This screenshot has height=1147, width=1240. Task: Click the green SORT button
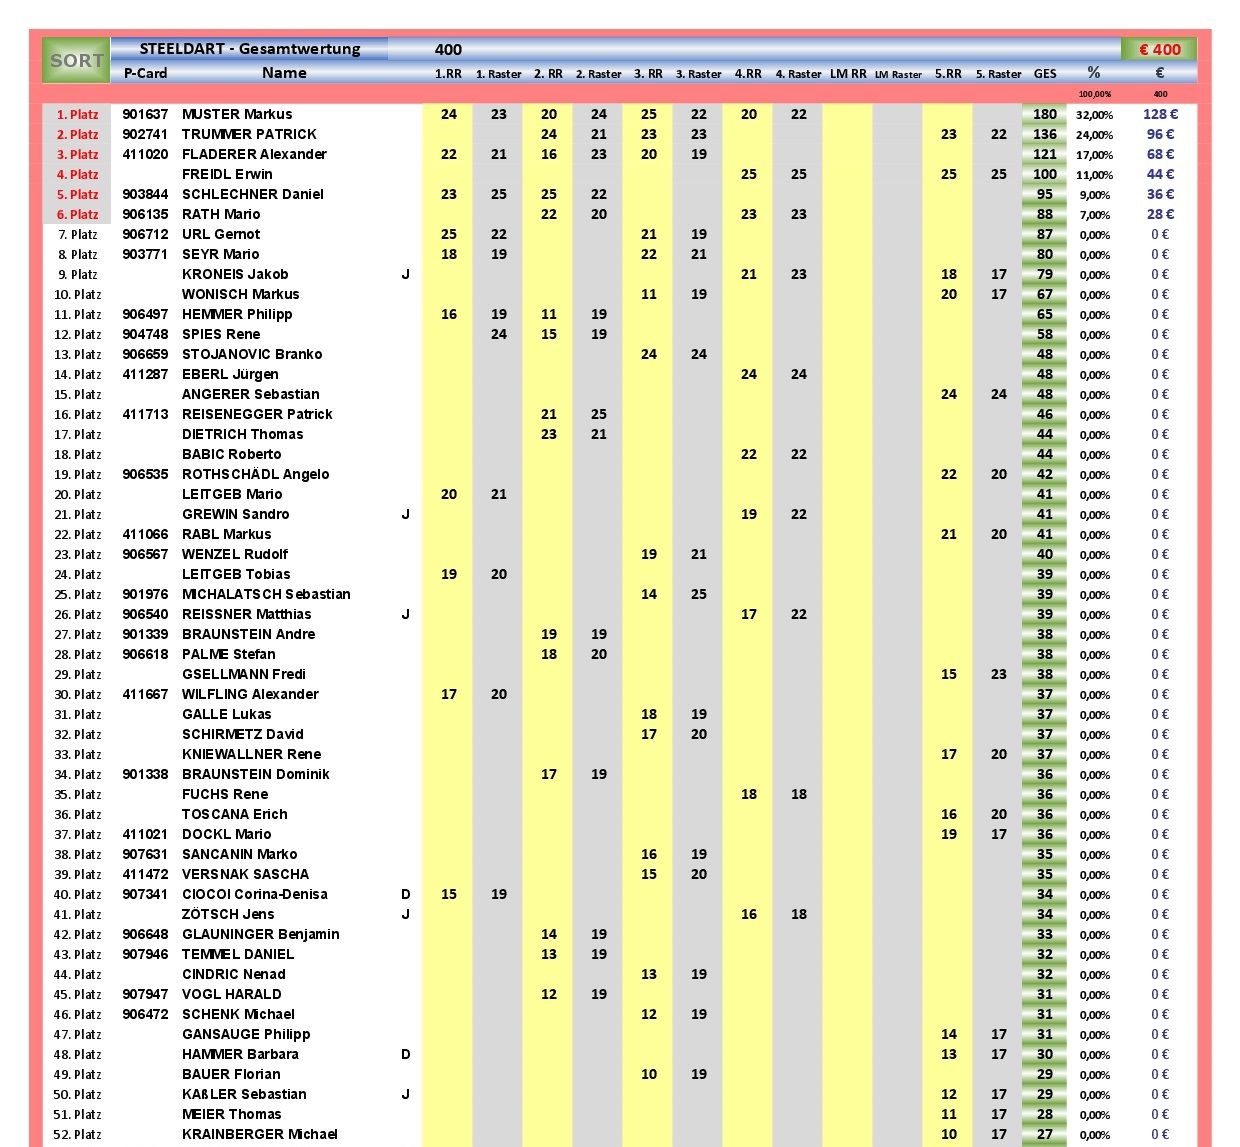pyautogui.click(x=76, y=61)
